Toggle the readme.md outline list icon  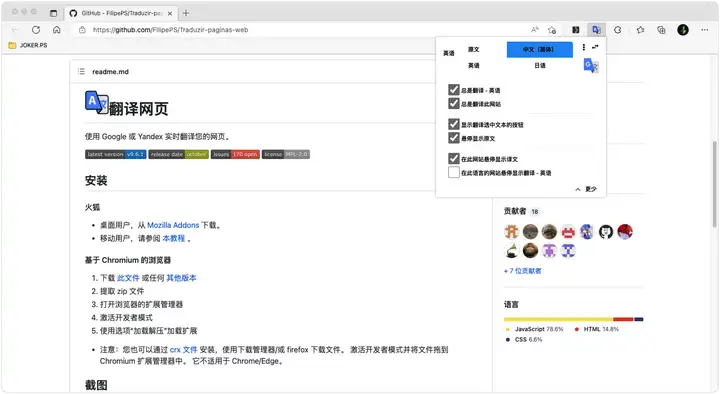(x=81, y=72)
